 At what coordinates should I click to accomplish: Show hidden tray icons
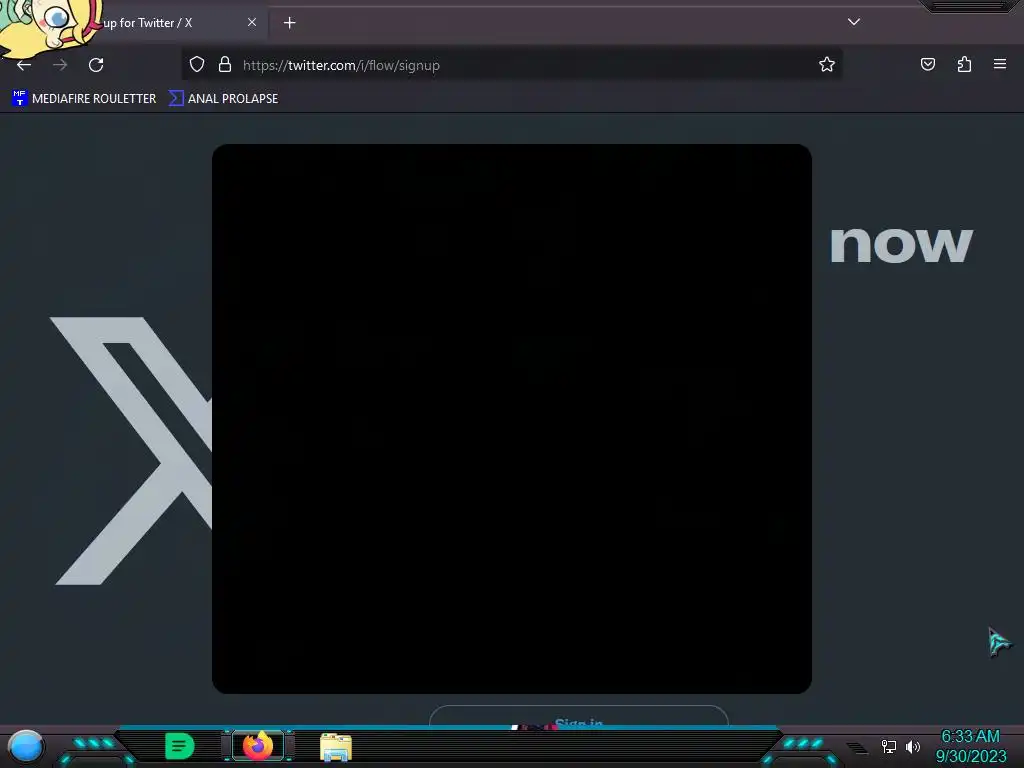click(x=857, y=748)
